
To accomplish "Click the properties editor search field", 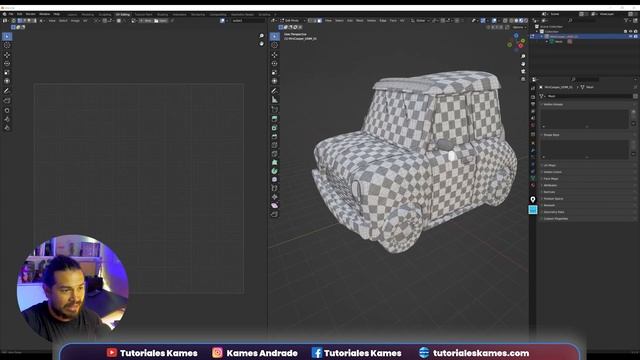I will [584, 79].
